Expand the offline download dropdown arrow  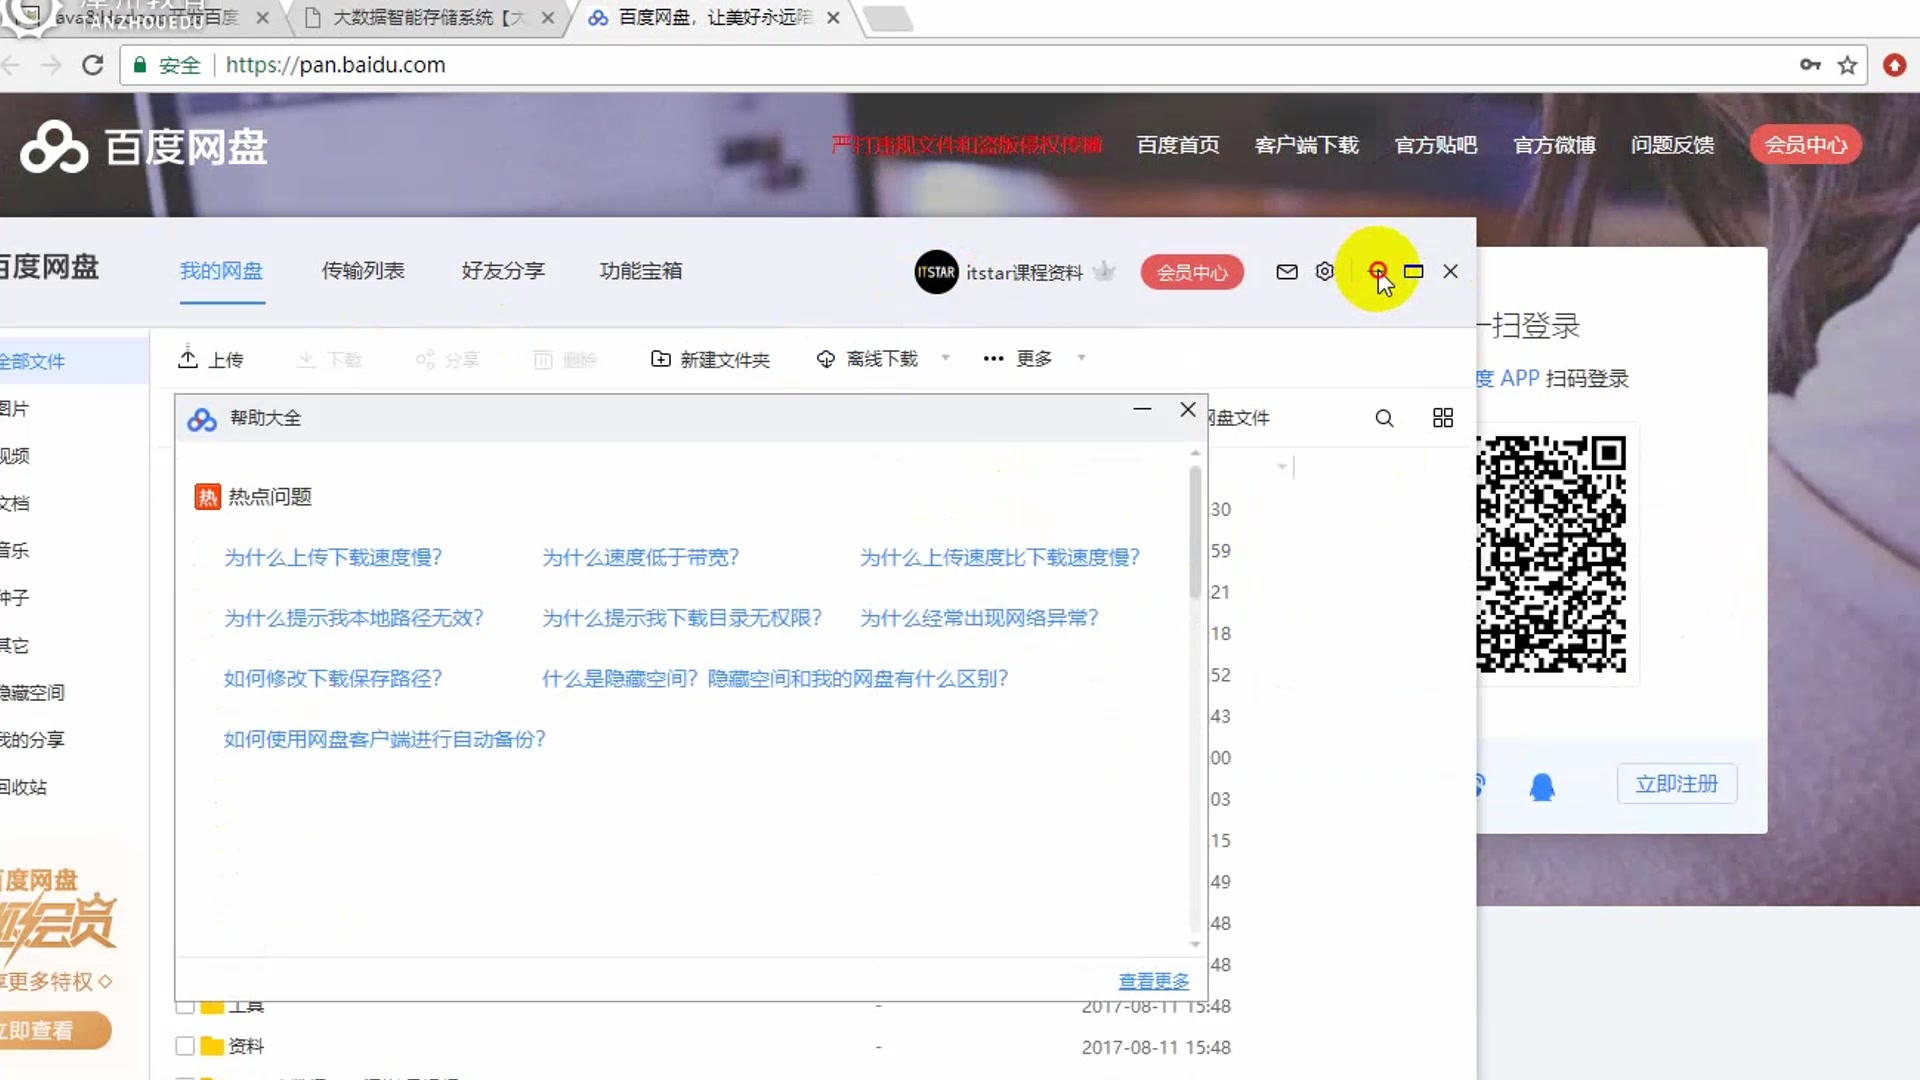pyautogui.click(x=945, y=358)
